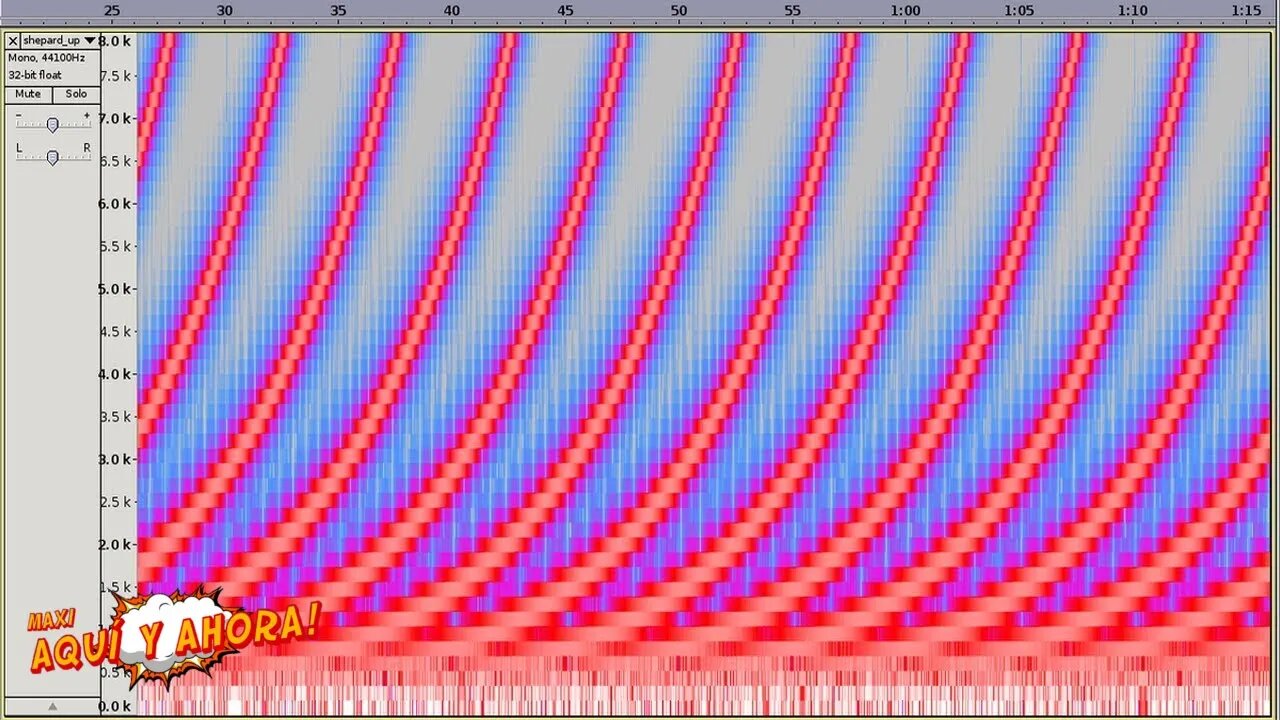Open the shepard_up track name dropdown menu
The image size is (1280, 720).
tap(60, 41)
